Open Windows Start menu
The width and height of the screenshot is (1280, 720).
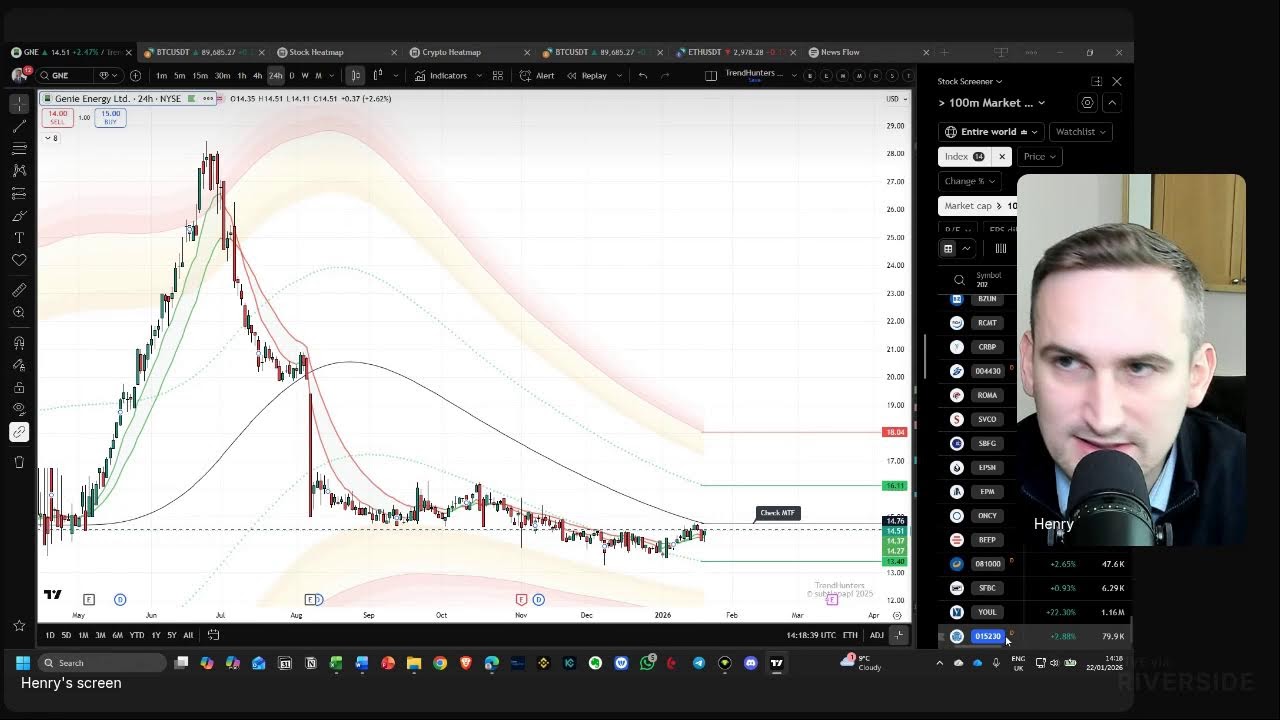tap(23, 662)
